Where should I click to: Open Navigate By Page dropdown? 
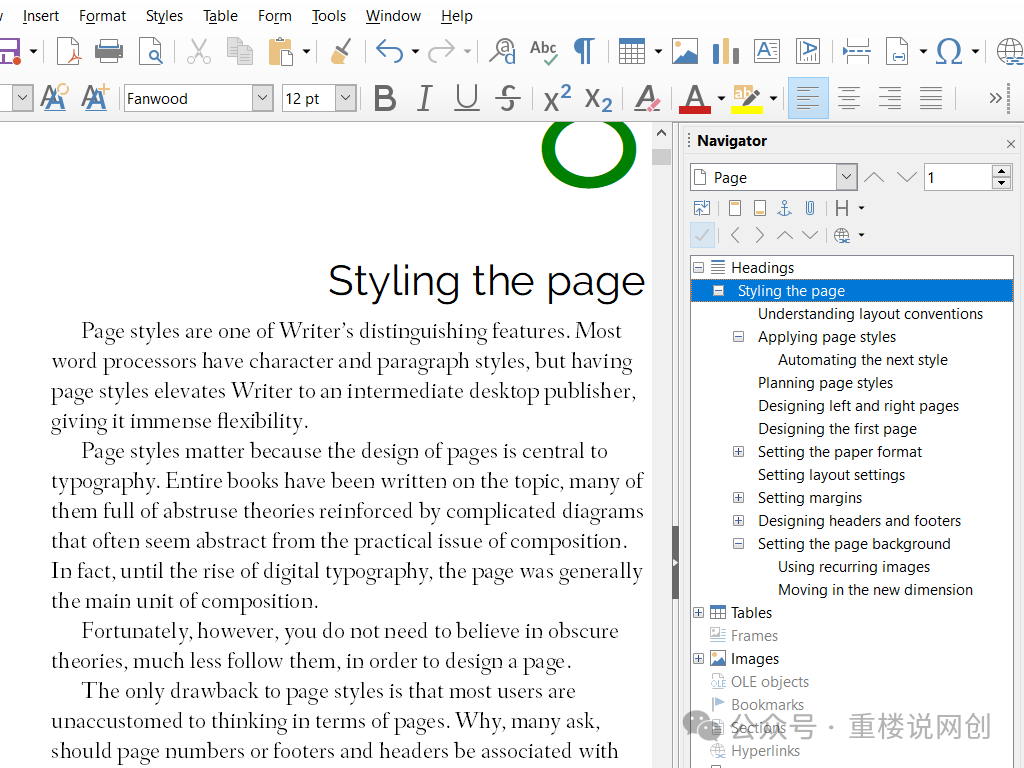[846, 177]
